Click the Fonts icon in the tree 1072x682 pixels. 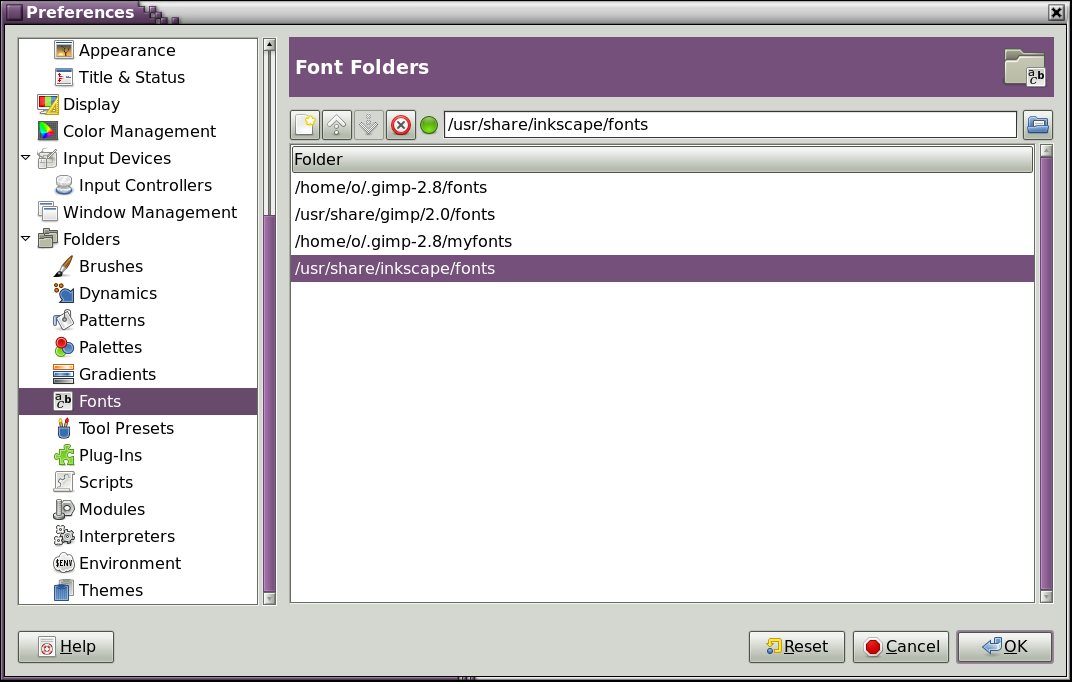click(64, 401)
